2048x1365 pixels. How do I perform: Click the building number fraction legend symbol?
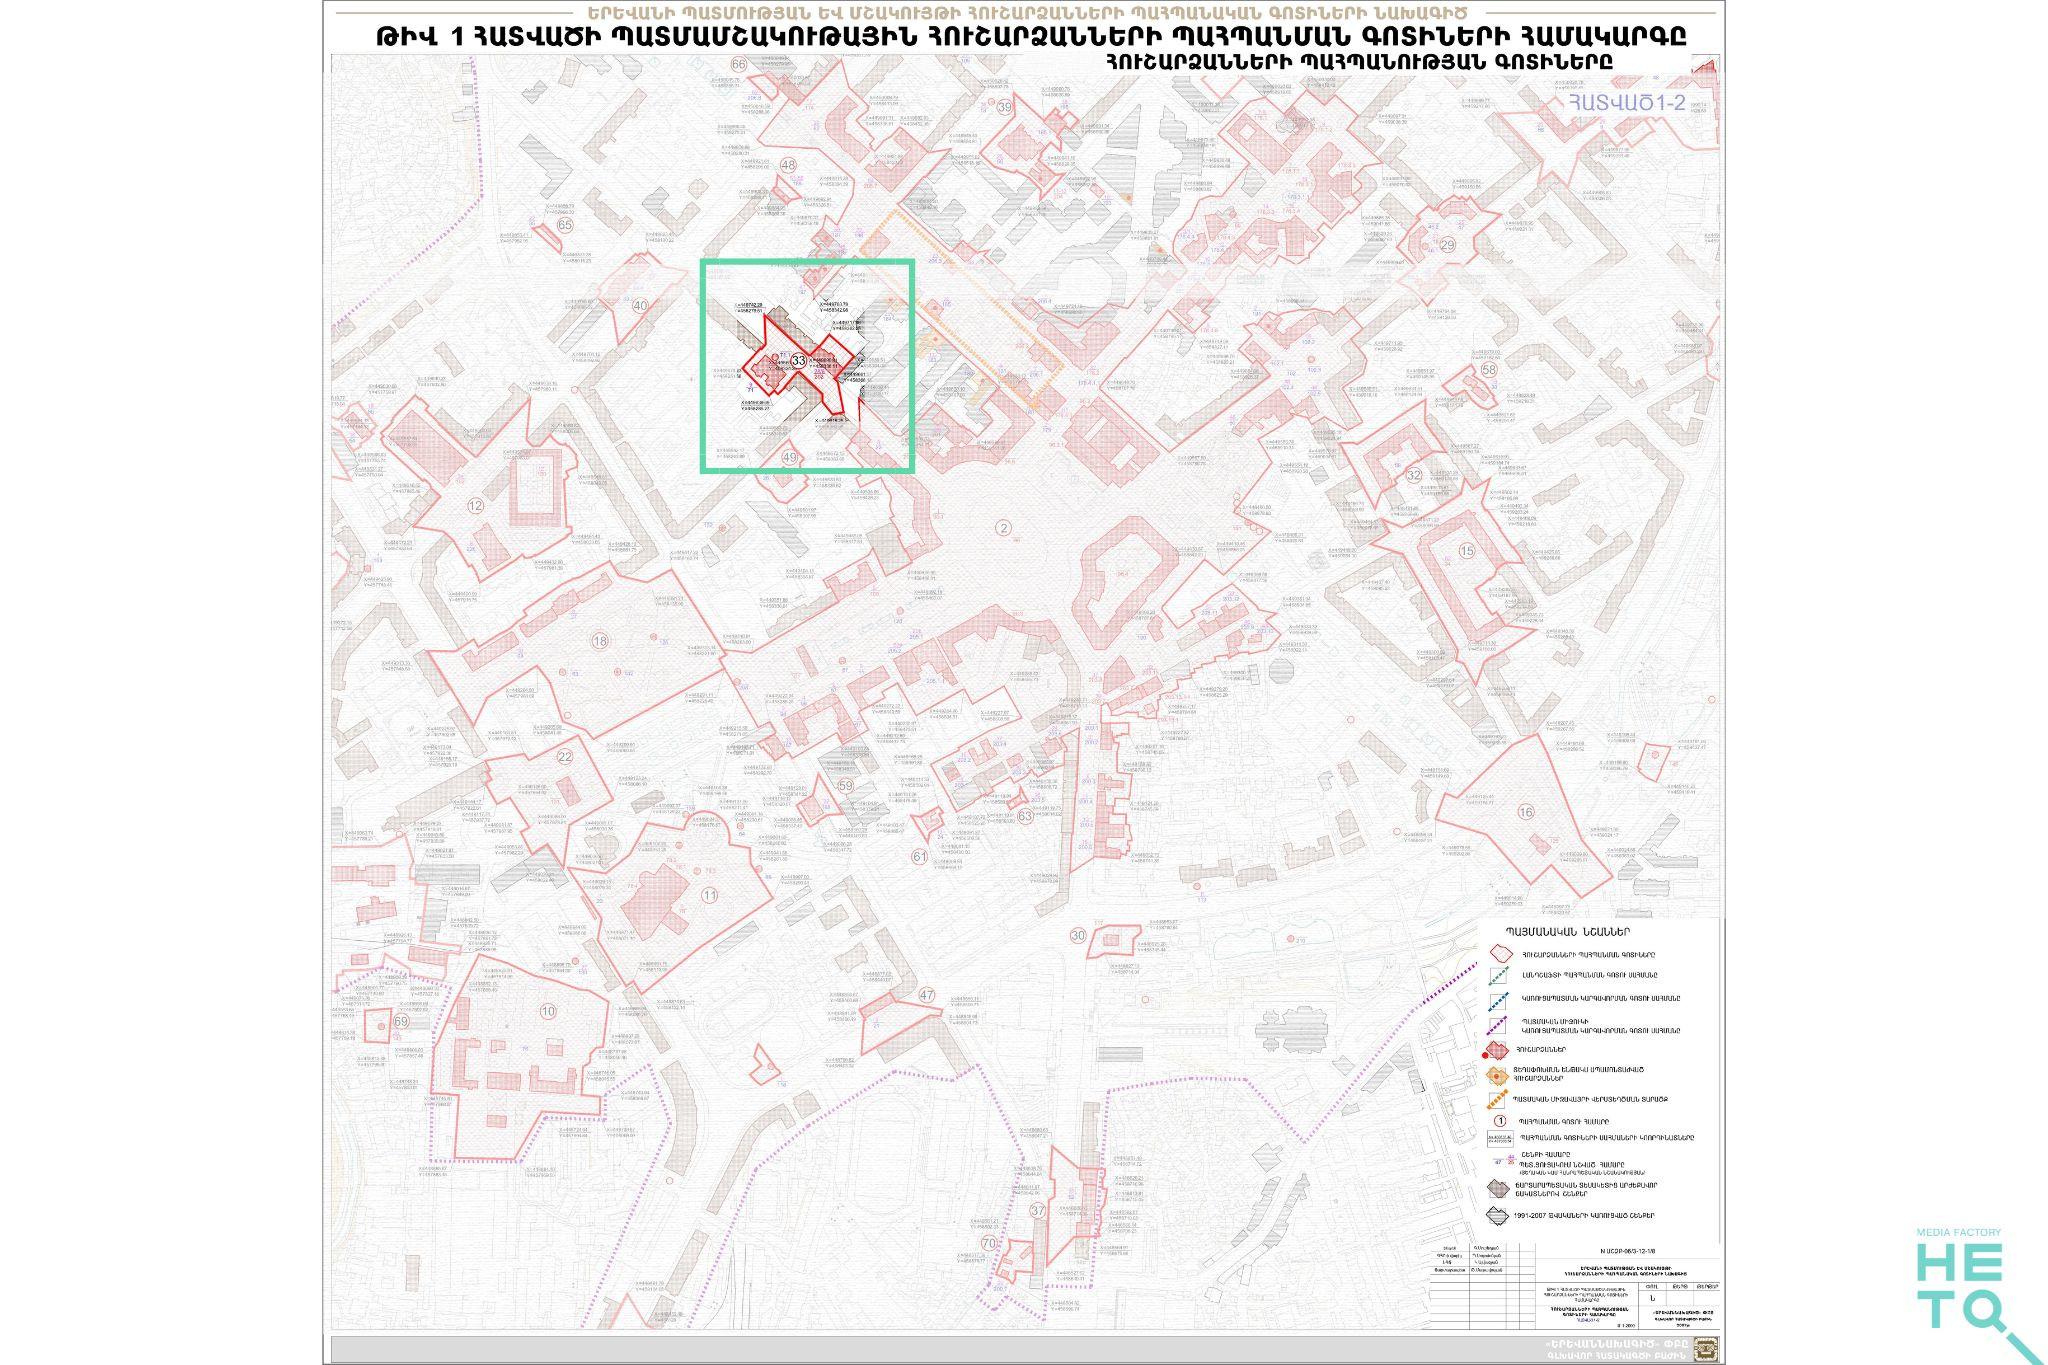[x=1503, y=1161]
